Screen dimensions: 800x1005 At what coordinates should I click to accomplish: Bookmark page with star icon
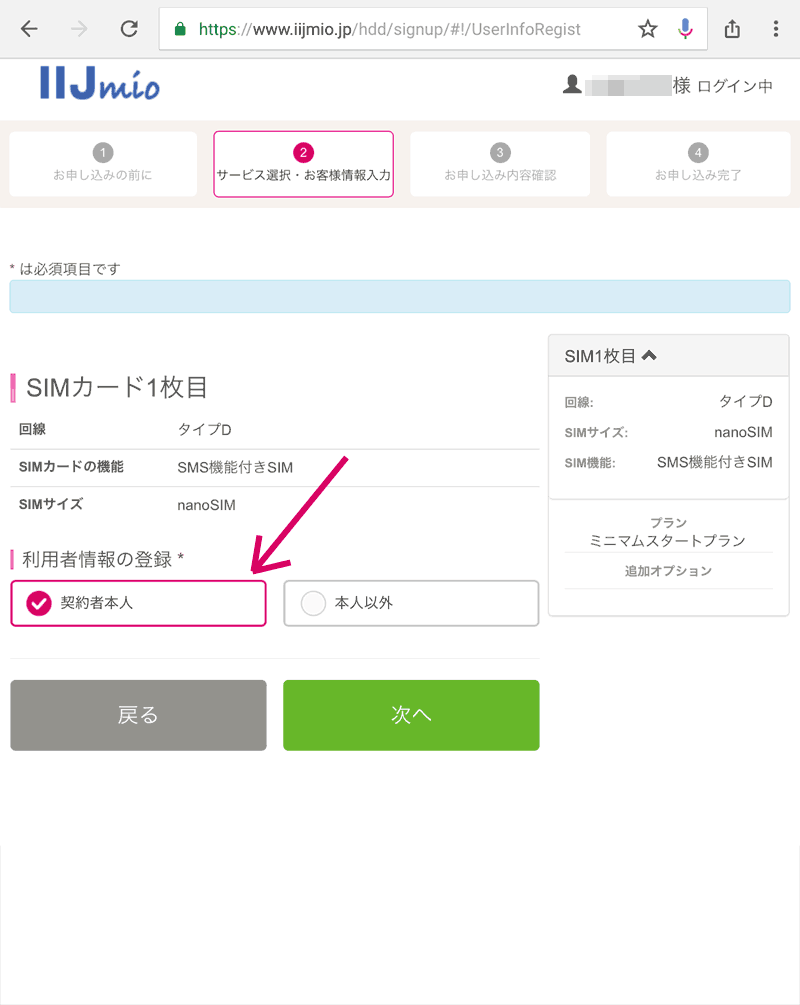(x=648, y=29)
